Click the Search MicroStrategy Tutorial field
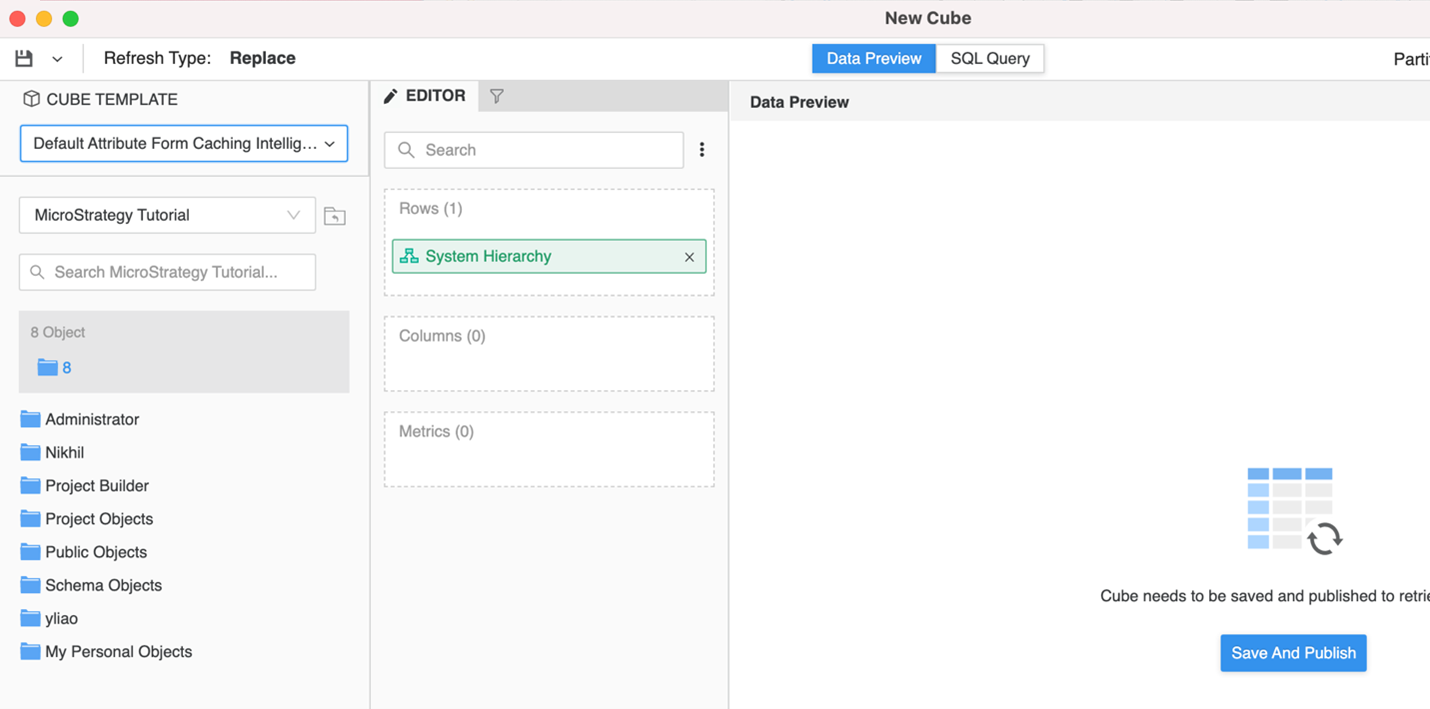This screenshot has width=1430, height=709. [167, 272]
